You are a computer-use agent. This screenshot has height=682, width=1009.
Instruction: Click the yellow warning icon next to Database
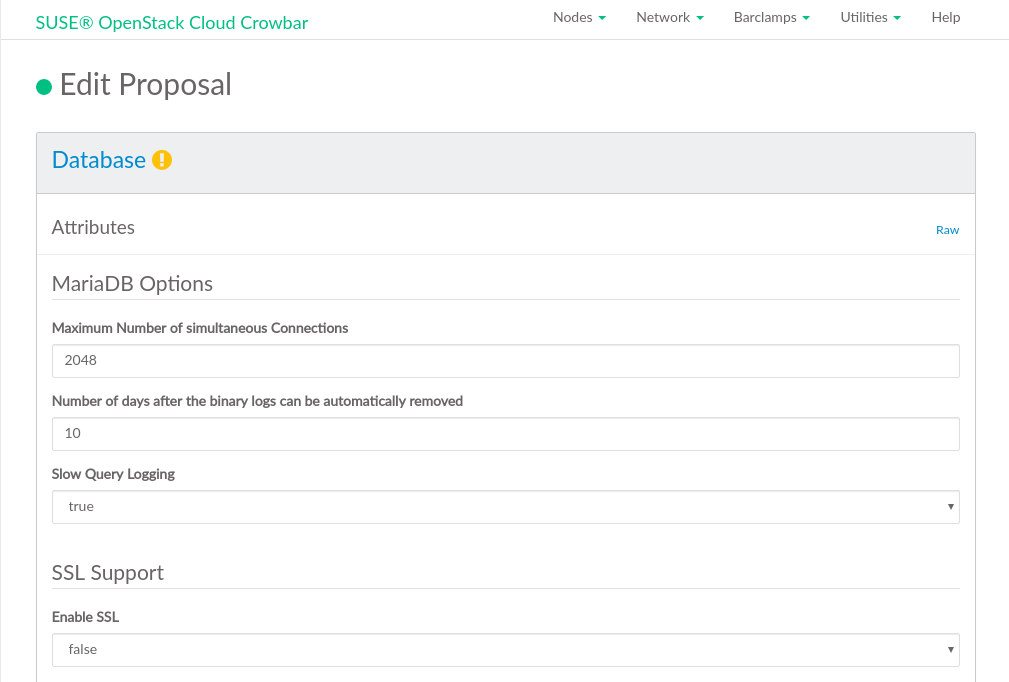(x=162, y=160)
